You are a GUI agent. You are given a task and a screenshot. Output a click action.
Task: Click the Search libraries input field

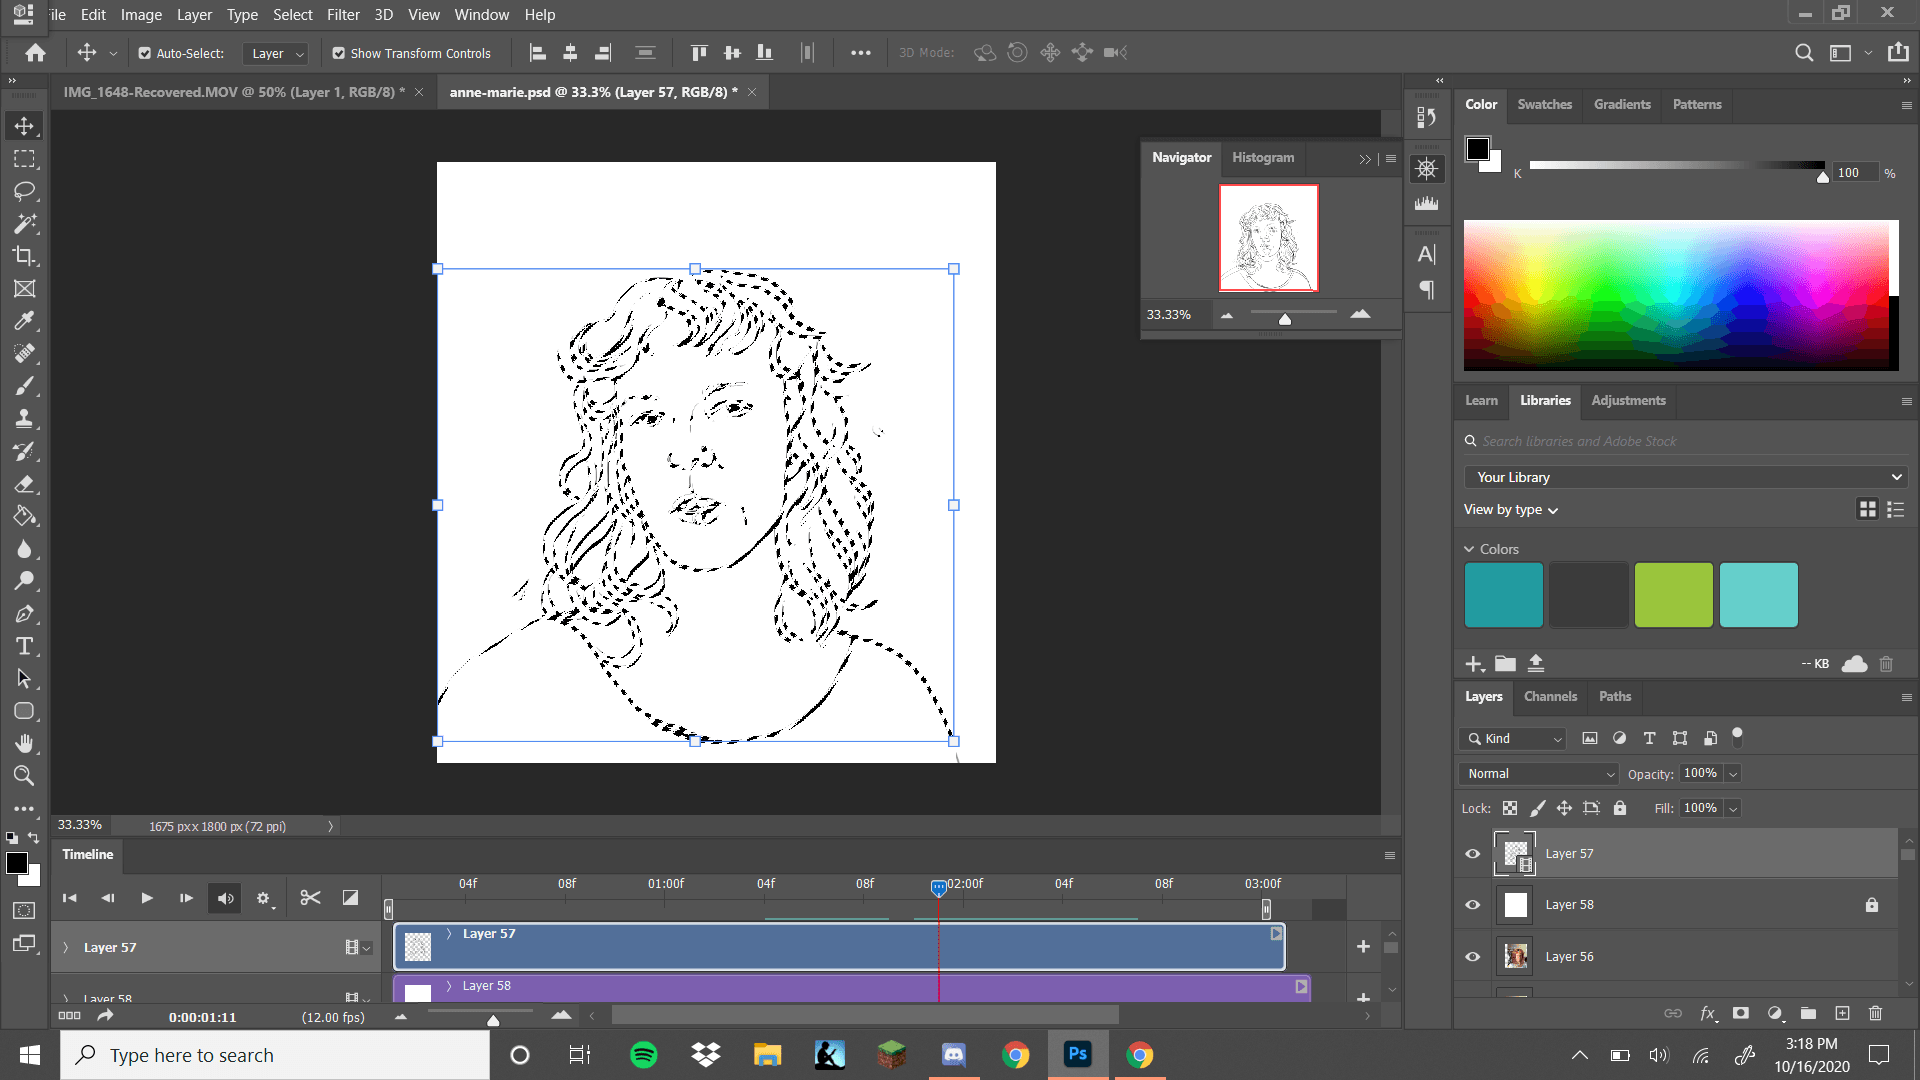tap(1687, 441)
